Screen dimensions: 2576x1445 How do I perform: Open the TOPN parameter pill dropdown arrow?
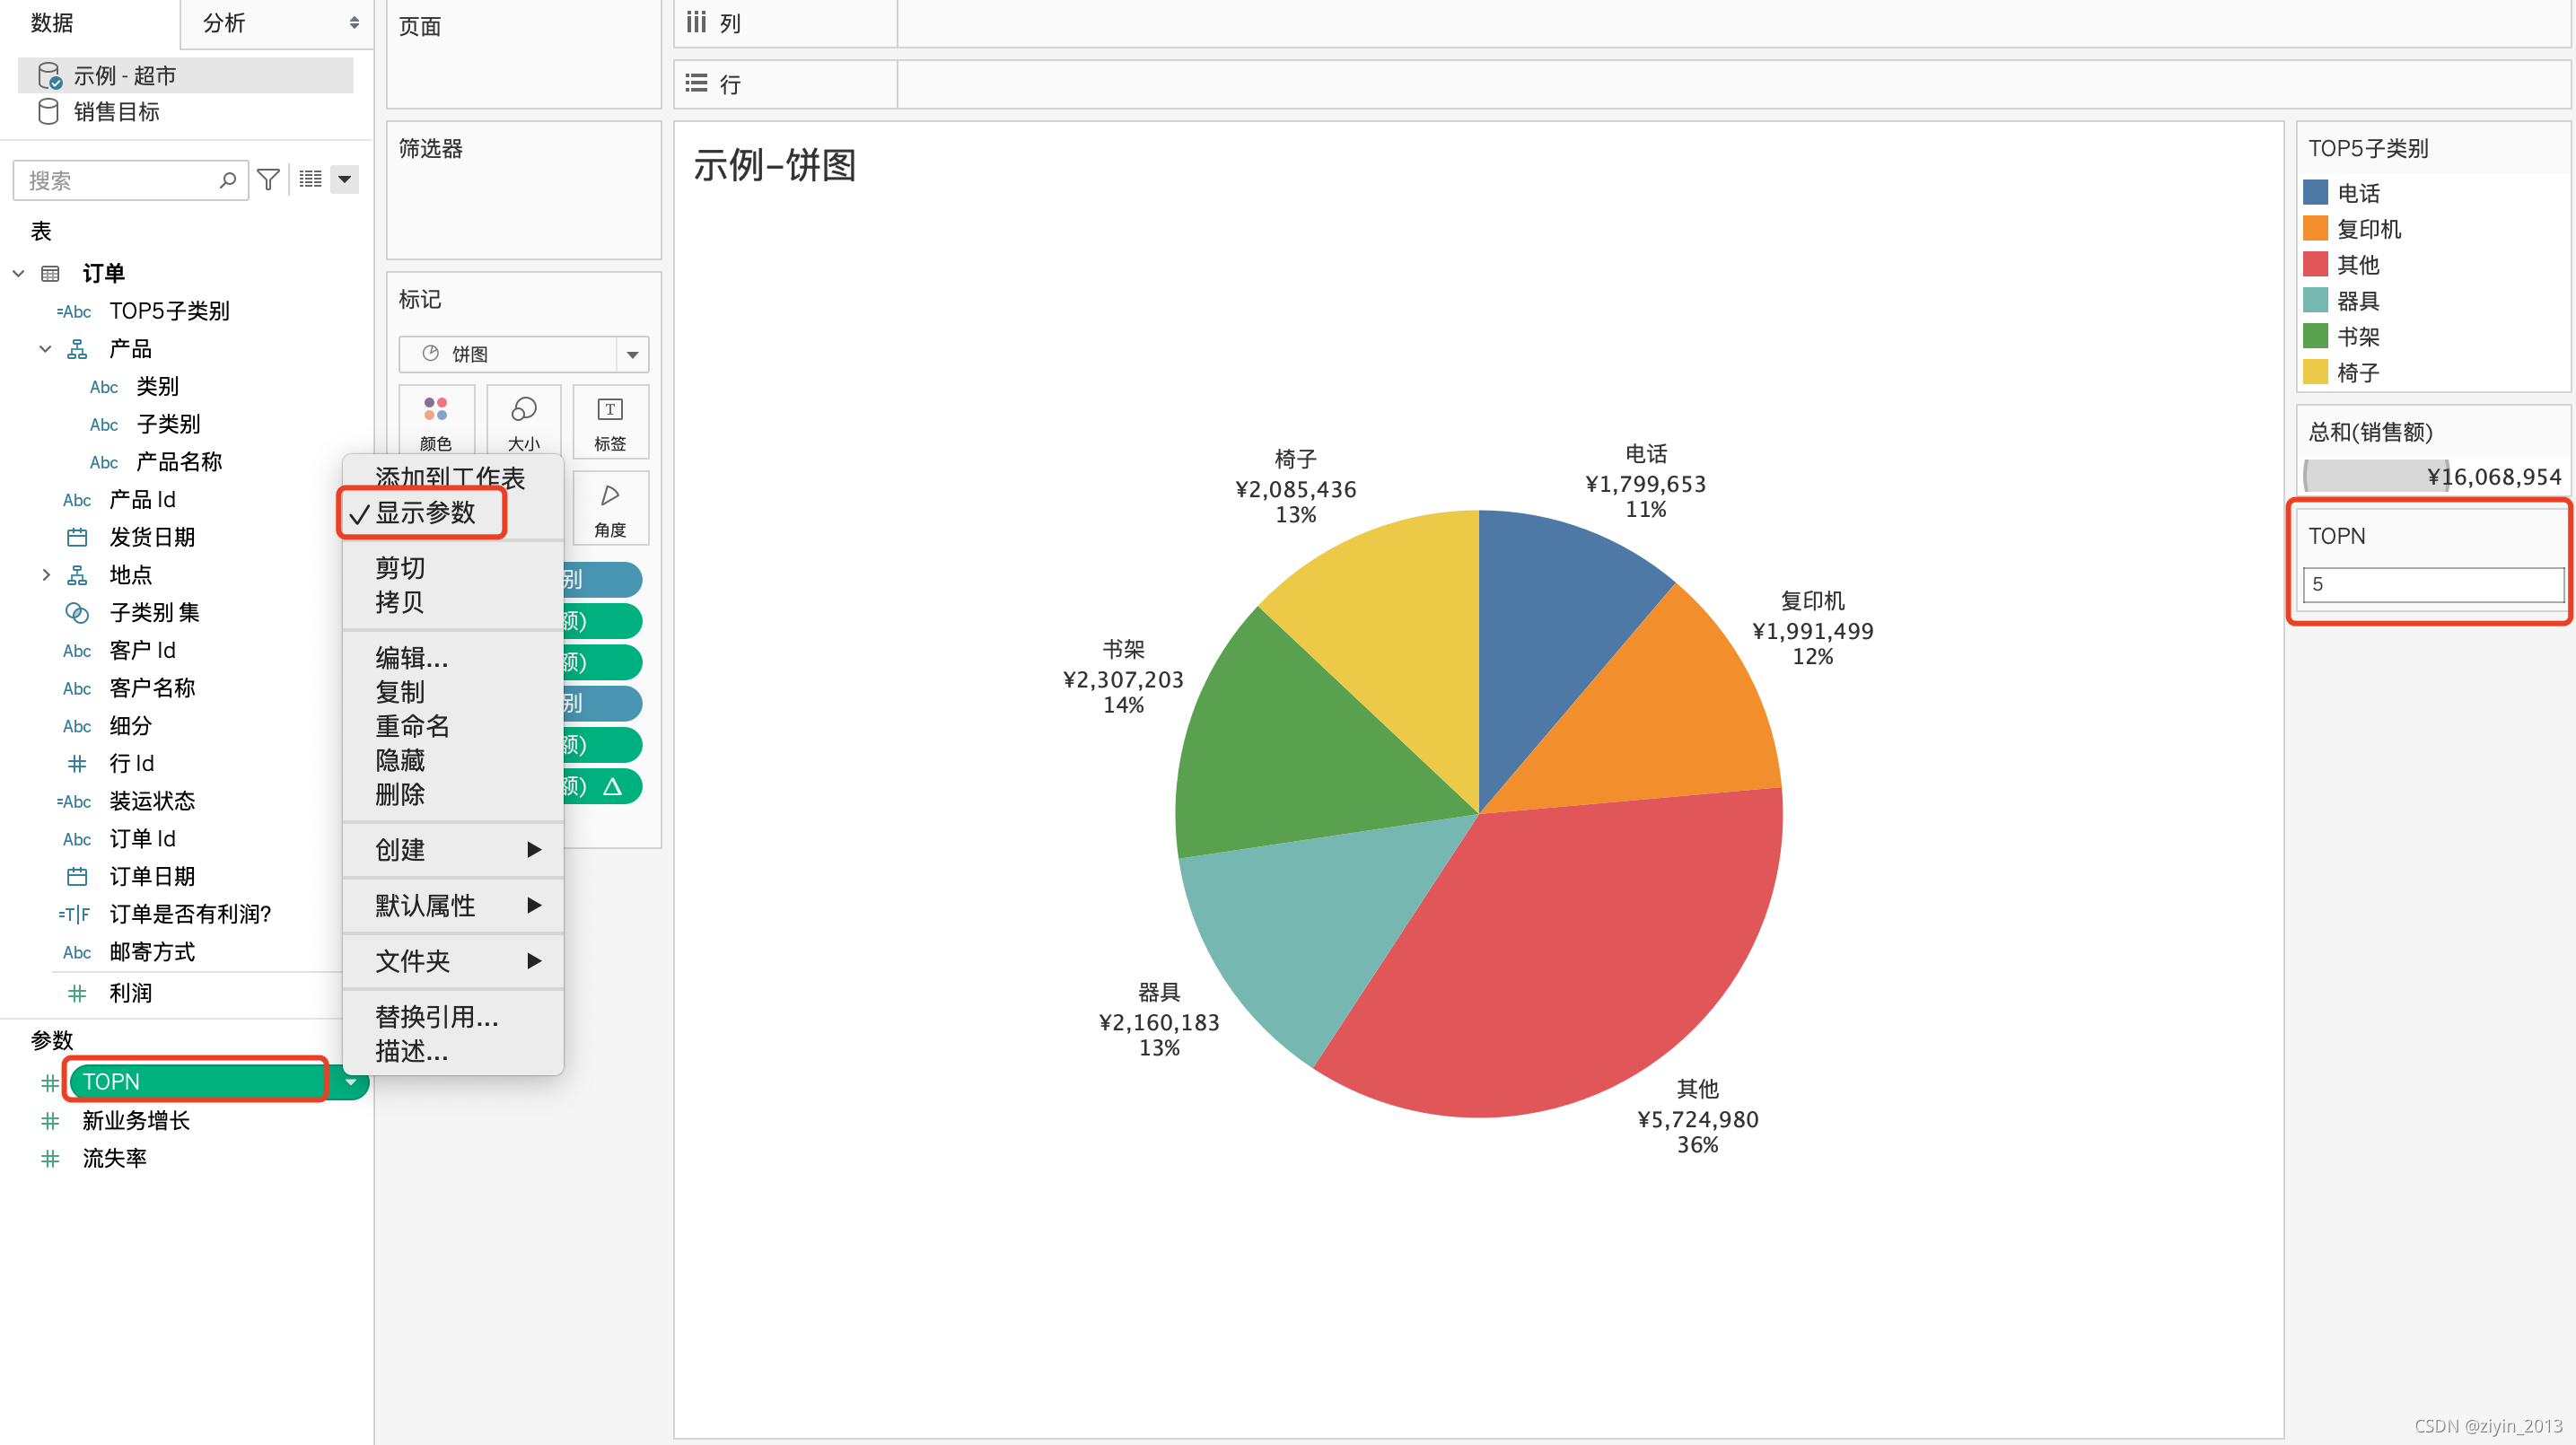coord(351,1082)
